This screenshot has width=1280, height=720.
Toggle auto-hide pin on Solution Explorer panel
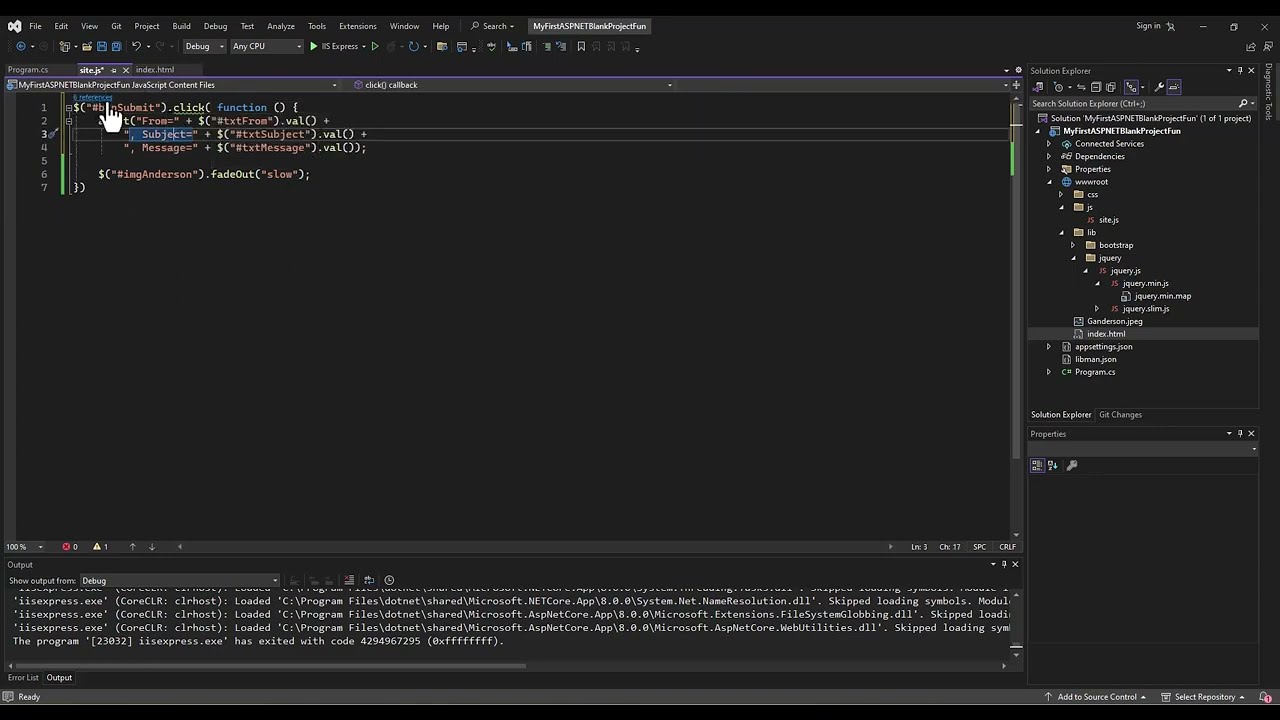(1240, 71)
